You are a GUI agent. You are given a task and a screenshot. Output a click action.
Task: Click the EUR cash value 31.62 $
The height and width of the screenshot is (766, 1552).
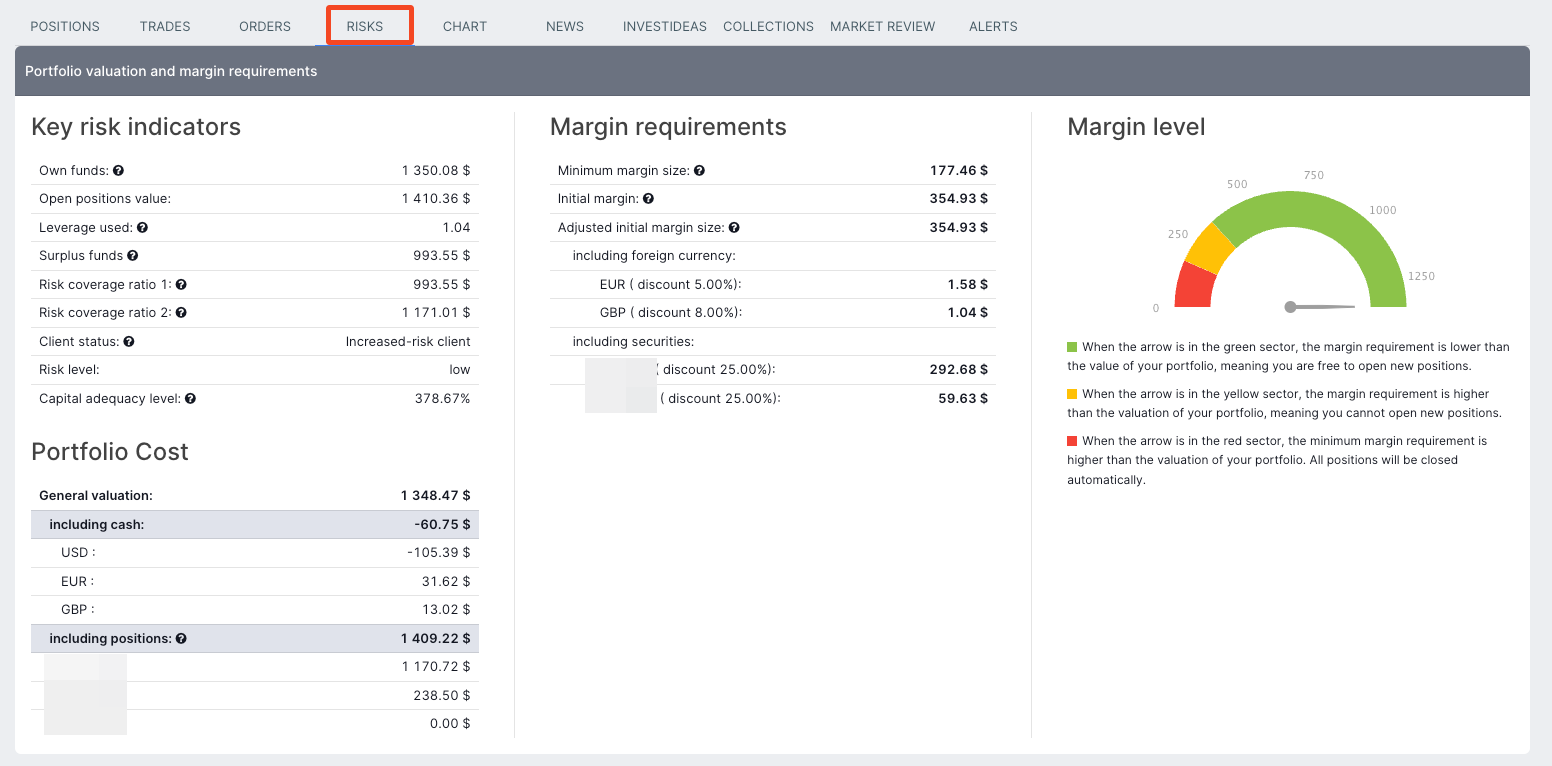pos(446,581)
